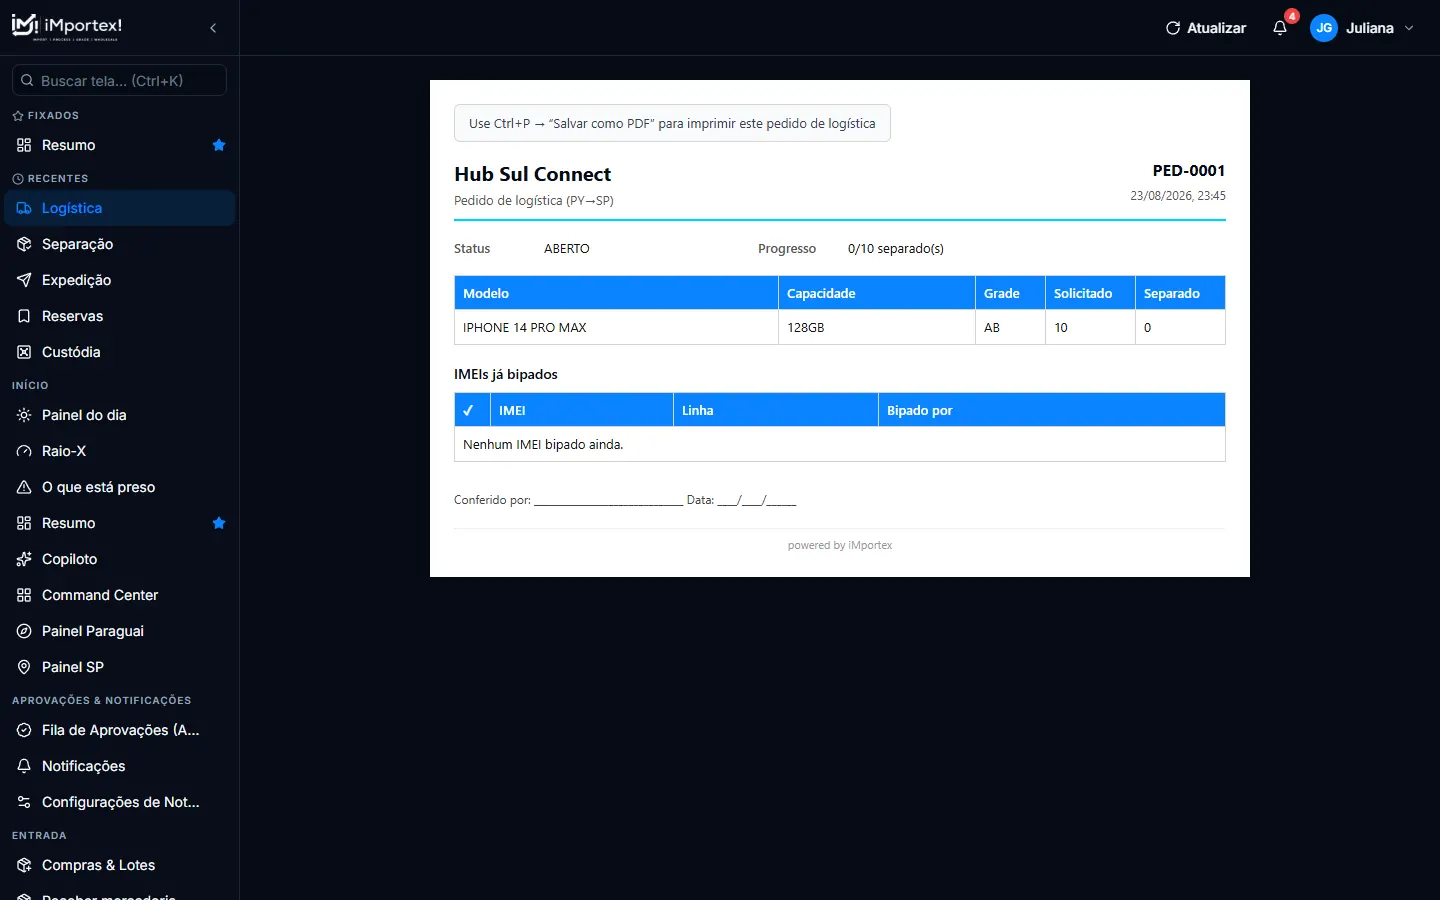The height and width of the screenshot is (900, 1440).
Task: Click the Reservas bookmark icon
Action: coord(24,316)
